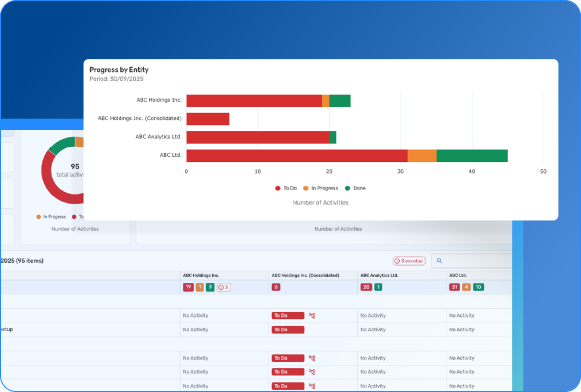
Task: Toggle the In Progress series in bar chart legend
Action: (321, 188)
